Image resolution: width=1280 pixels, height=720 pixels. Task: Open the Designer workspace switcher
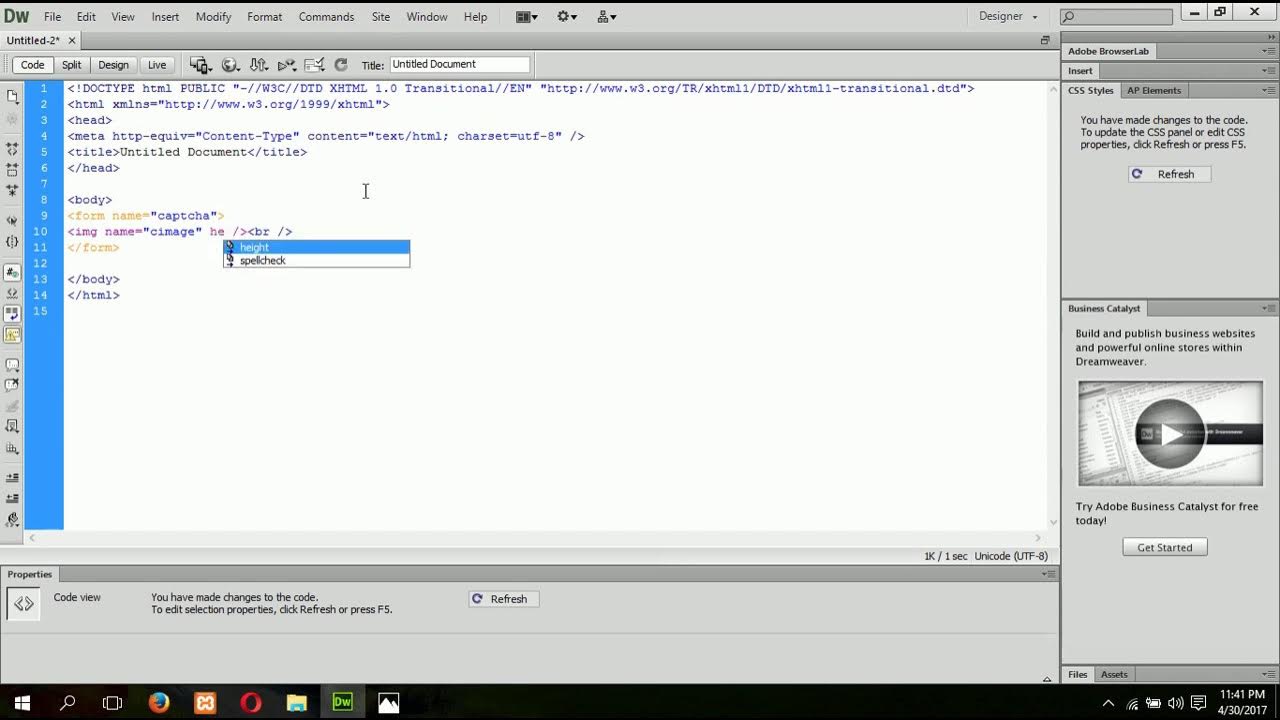(x=1008, y=17)
